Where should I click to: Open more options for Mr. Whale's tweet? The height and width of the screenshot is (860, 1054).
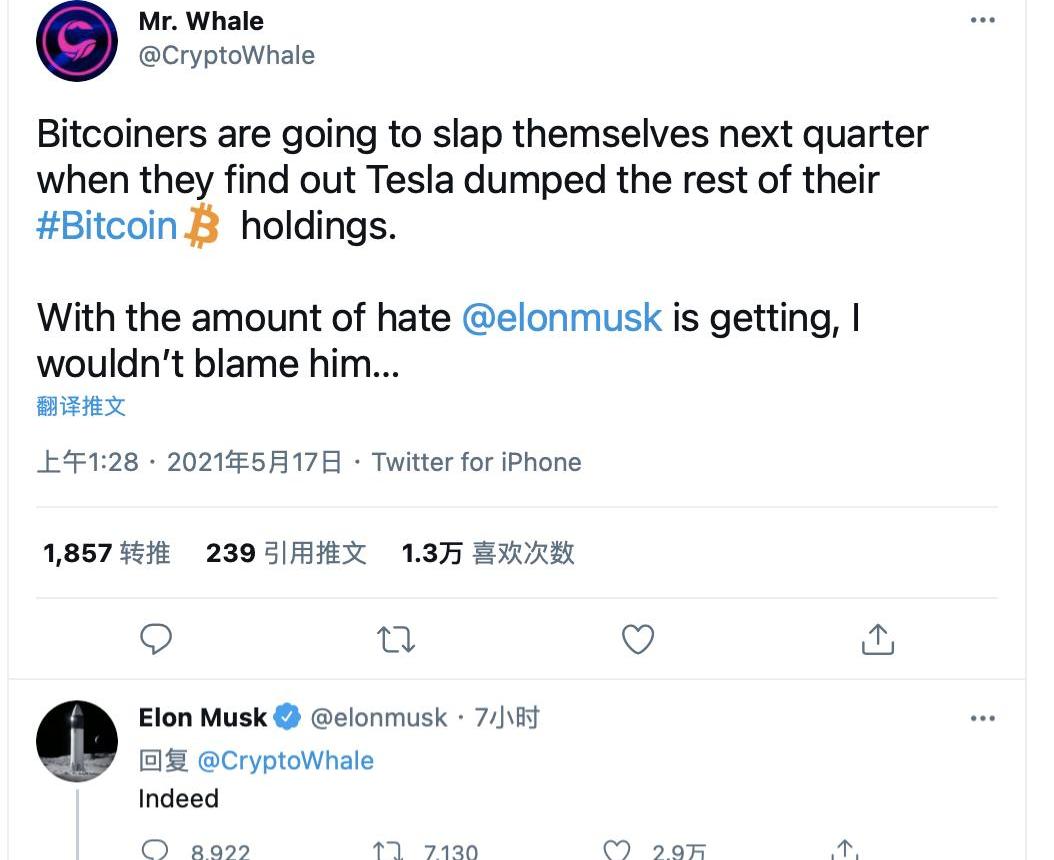click(983, 21)
